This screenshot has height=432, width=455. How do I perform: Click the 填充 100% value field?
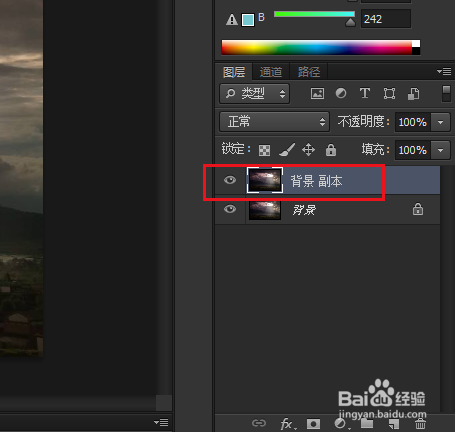[x=413, y=150]
